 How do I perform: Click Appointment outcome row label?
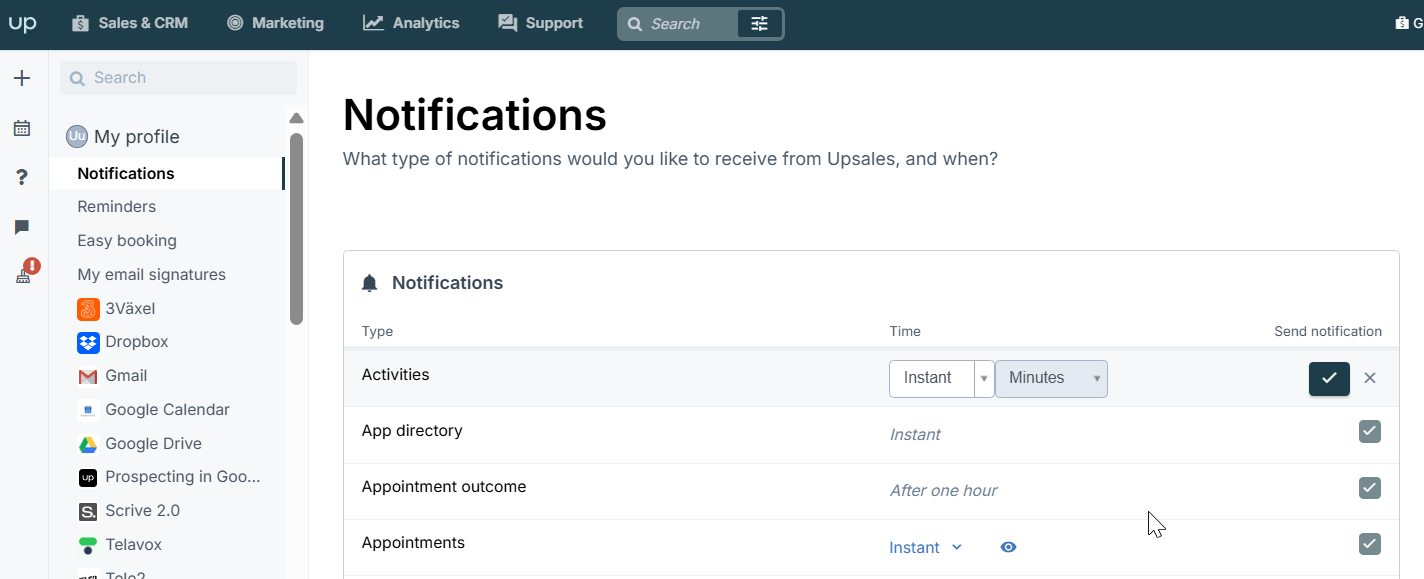[x=444, y=487]
